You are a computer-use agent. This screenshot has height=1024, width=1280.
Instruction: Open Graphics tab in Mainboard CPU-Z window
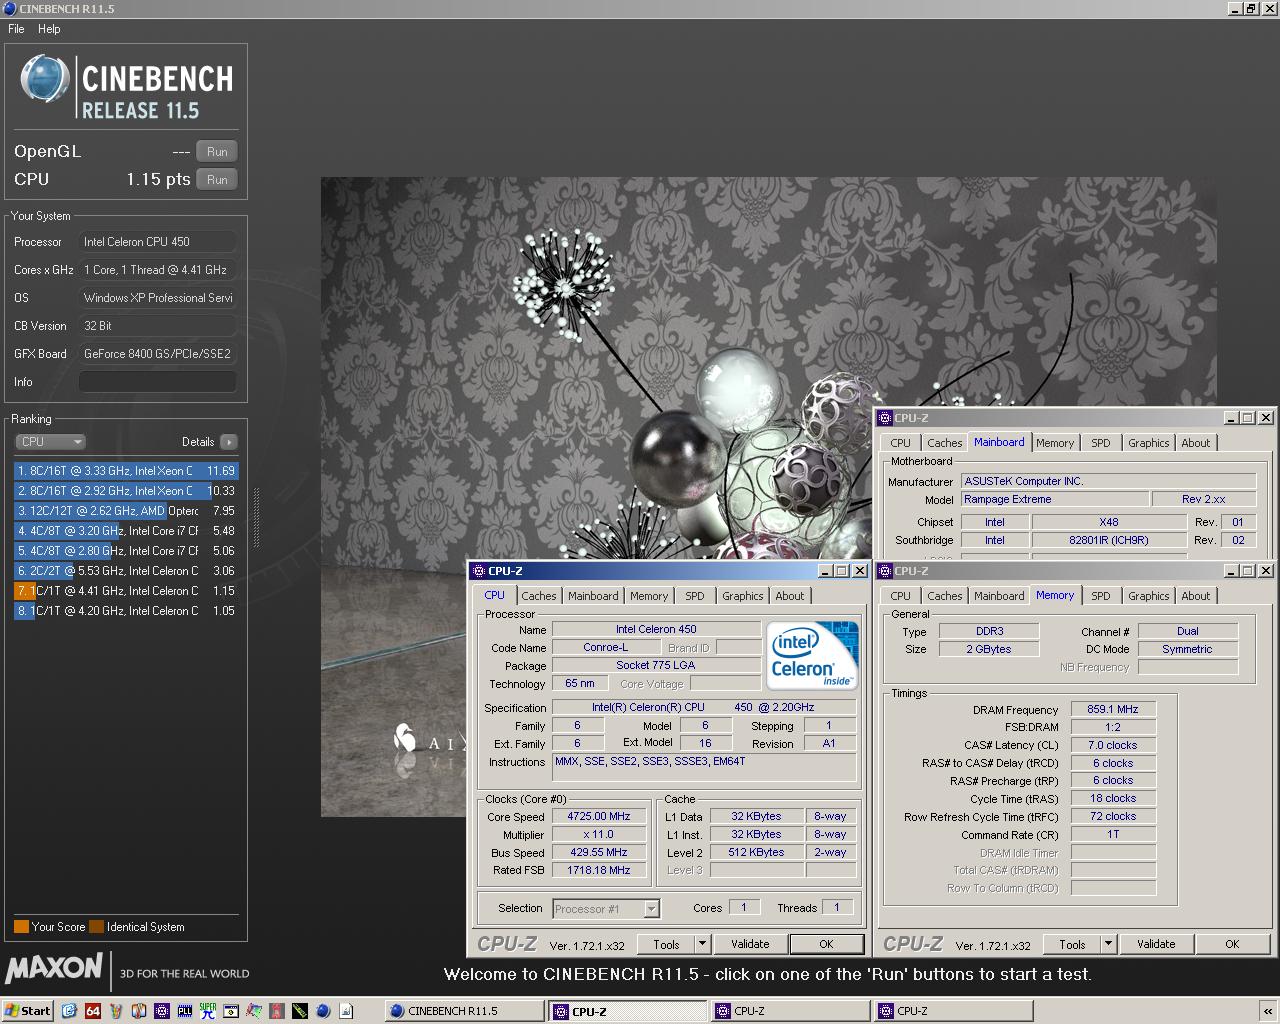pyautogui.click(x=1149, y=442)
